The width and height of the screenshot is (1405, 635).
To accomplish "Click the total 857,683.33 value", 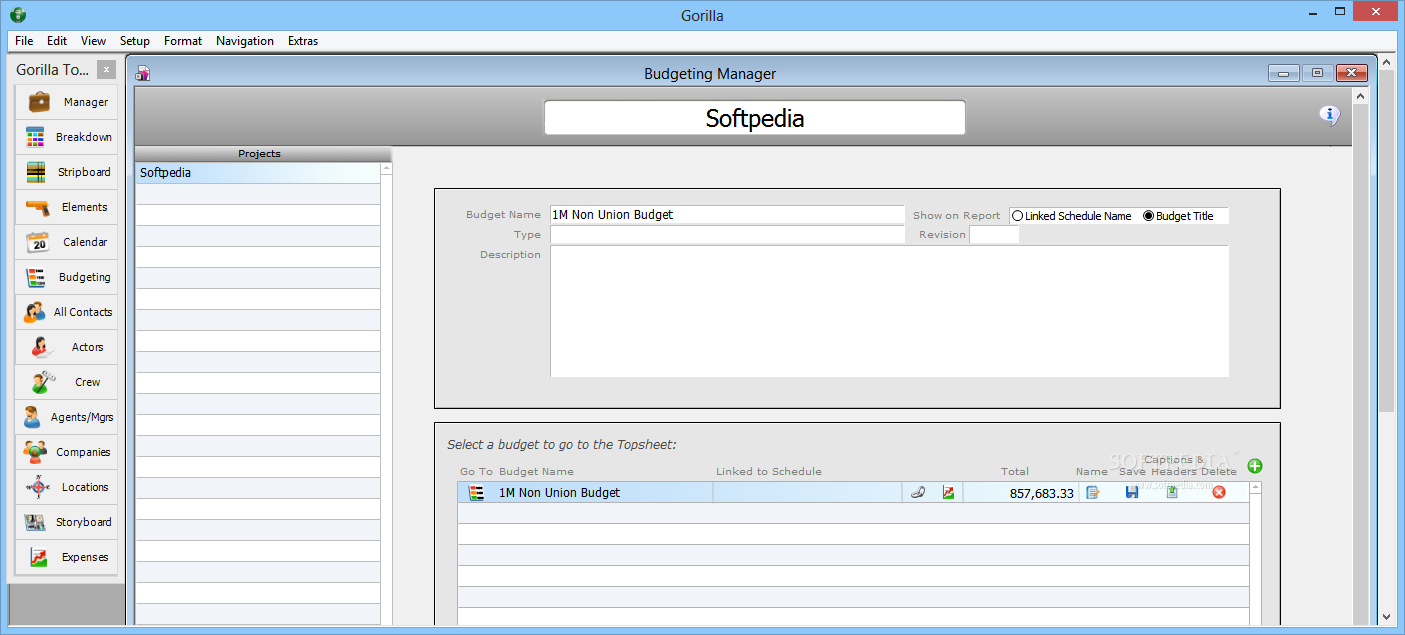I will coord(1041,493).
